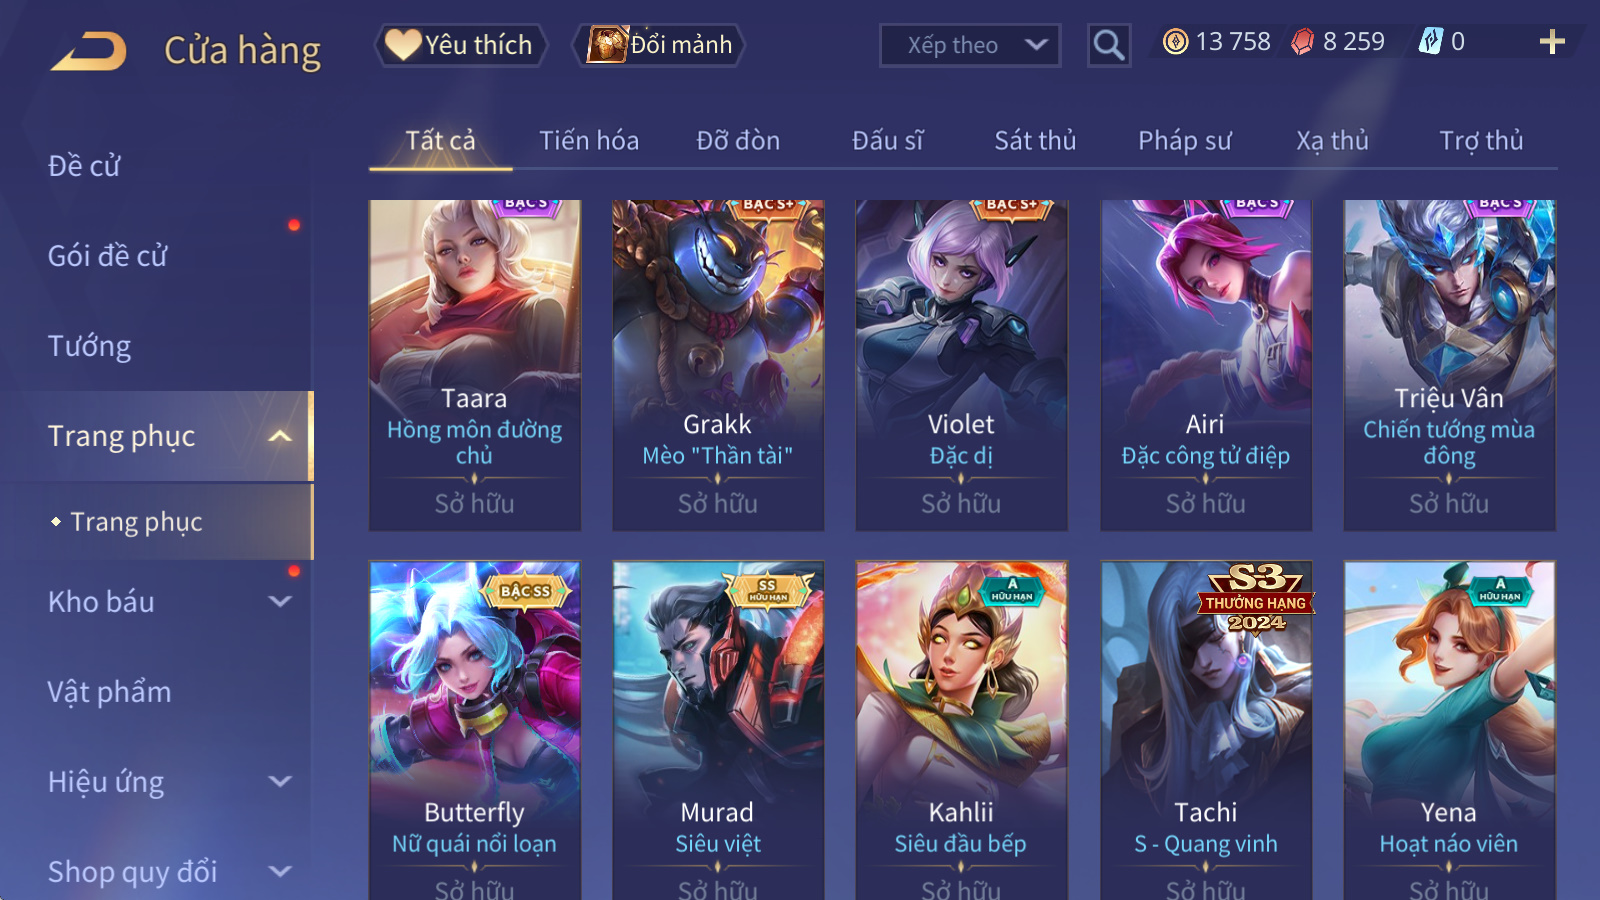Open Đổi mảnh shard exchange
The image size is (1600, 900).
click(659, 45)
